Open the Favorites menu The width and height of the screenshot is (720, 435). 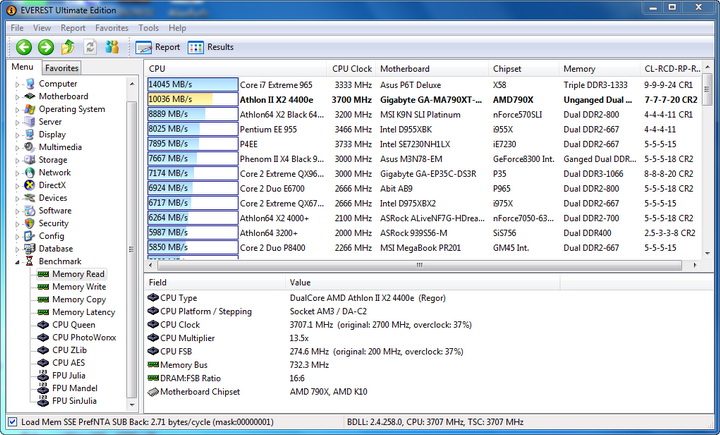click(x=112, y=28)
